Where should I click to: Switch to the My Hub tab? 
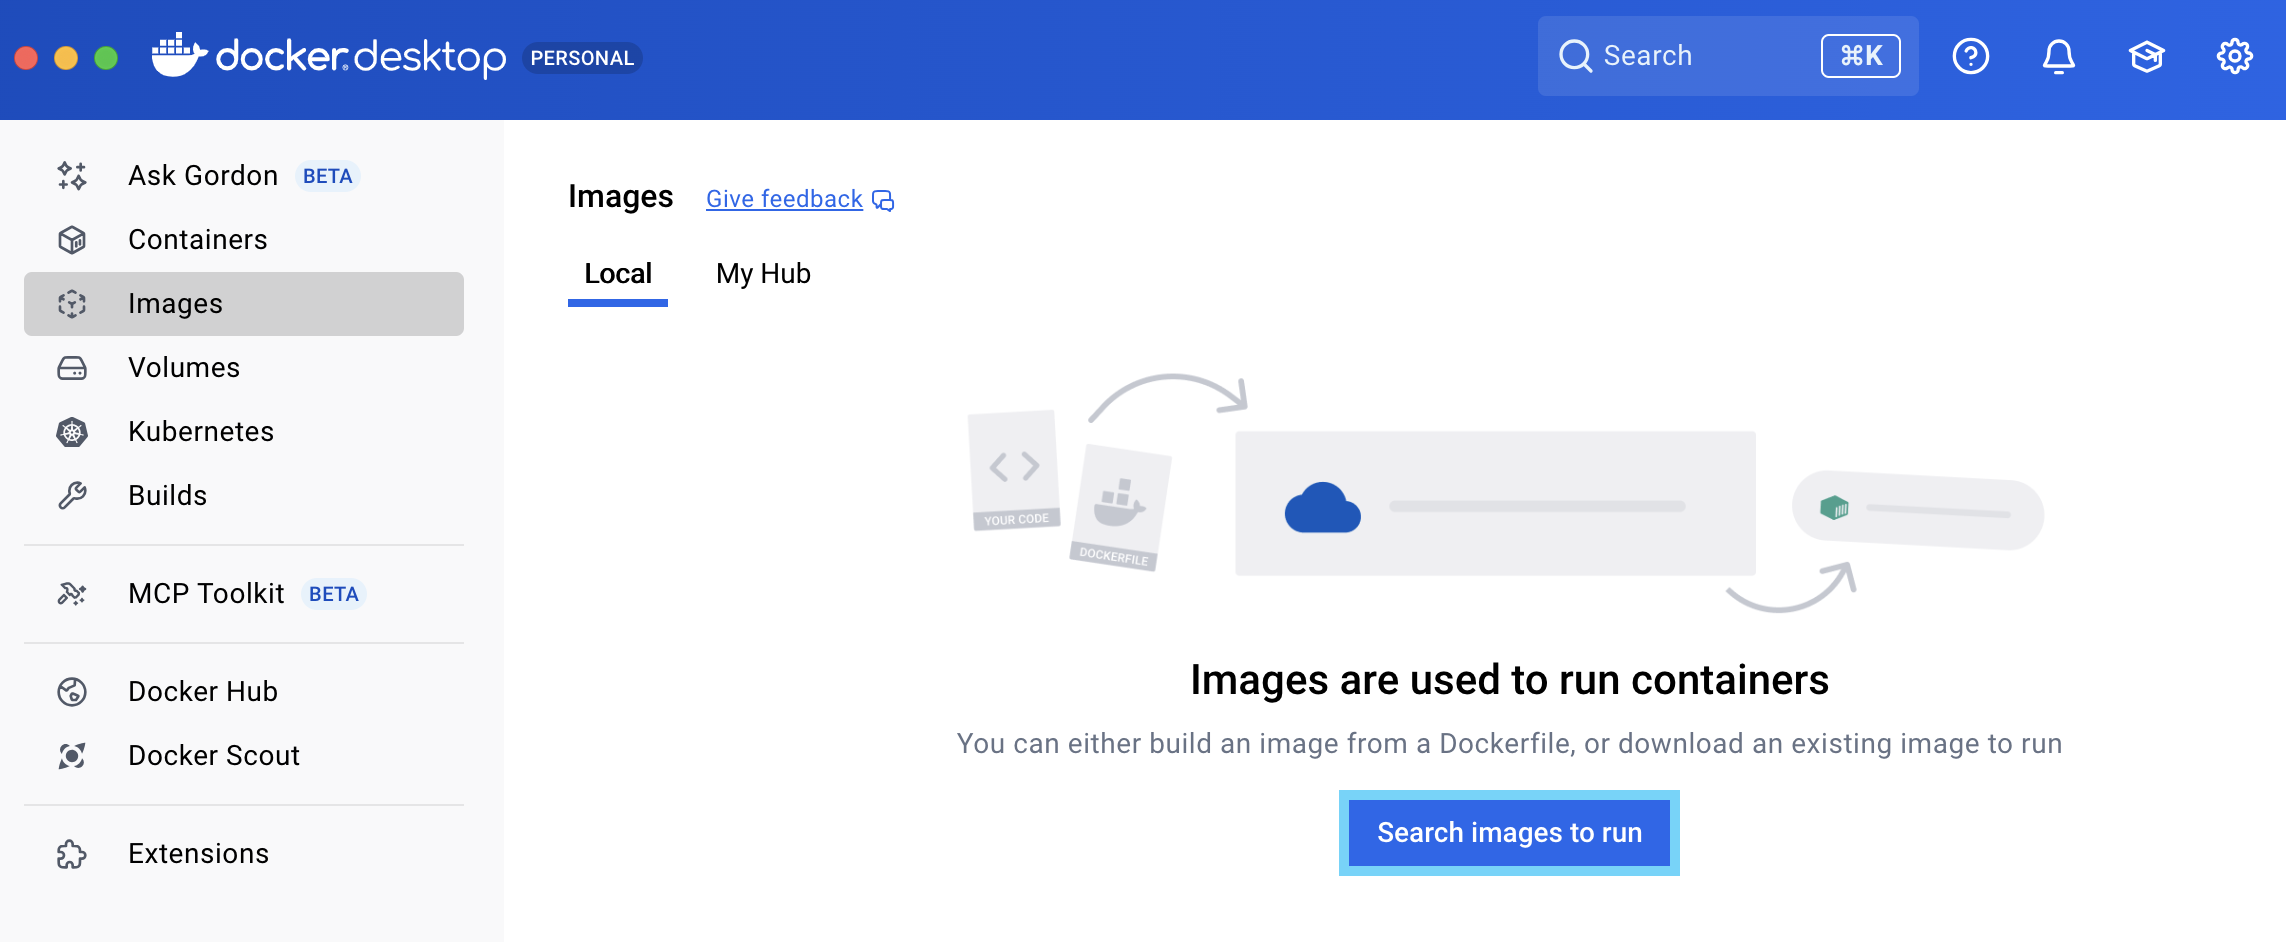[x=763, y=274]
